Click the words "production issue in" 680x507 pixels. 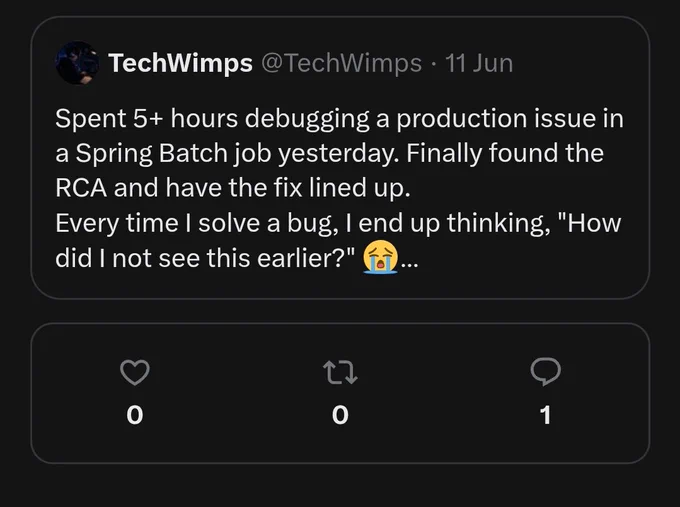click(510, 119)
